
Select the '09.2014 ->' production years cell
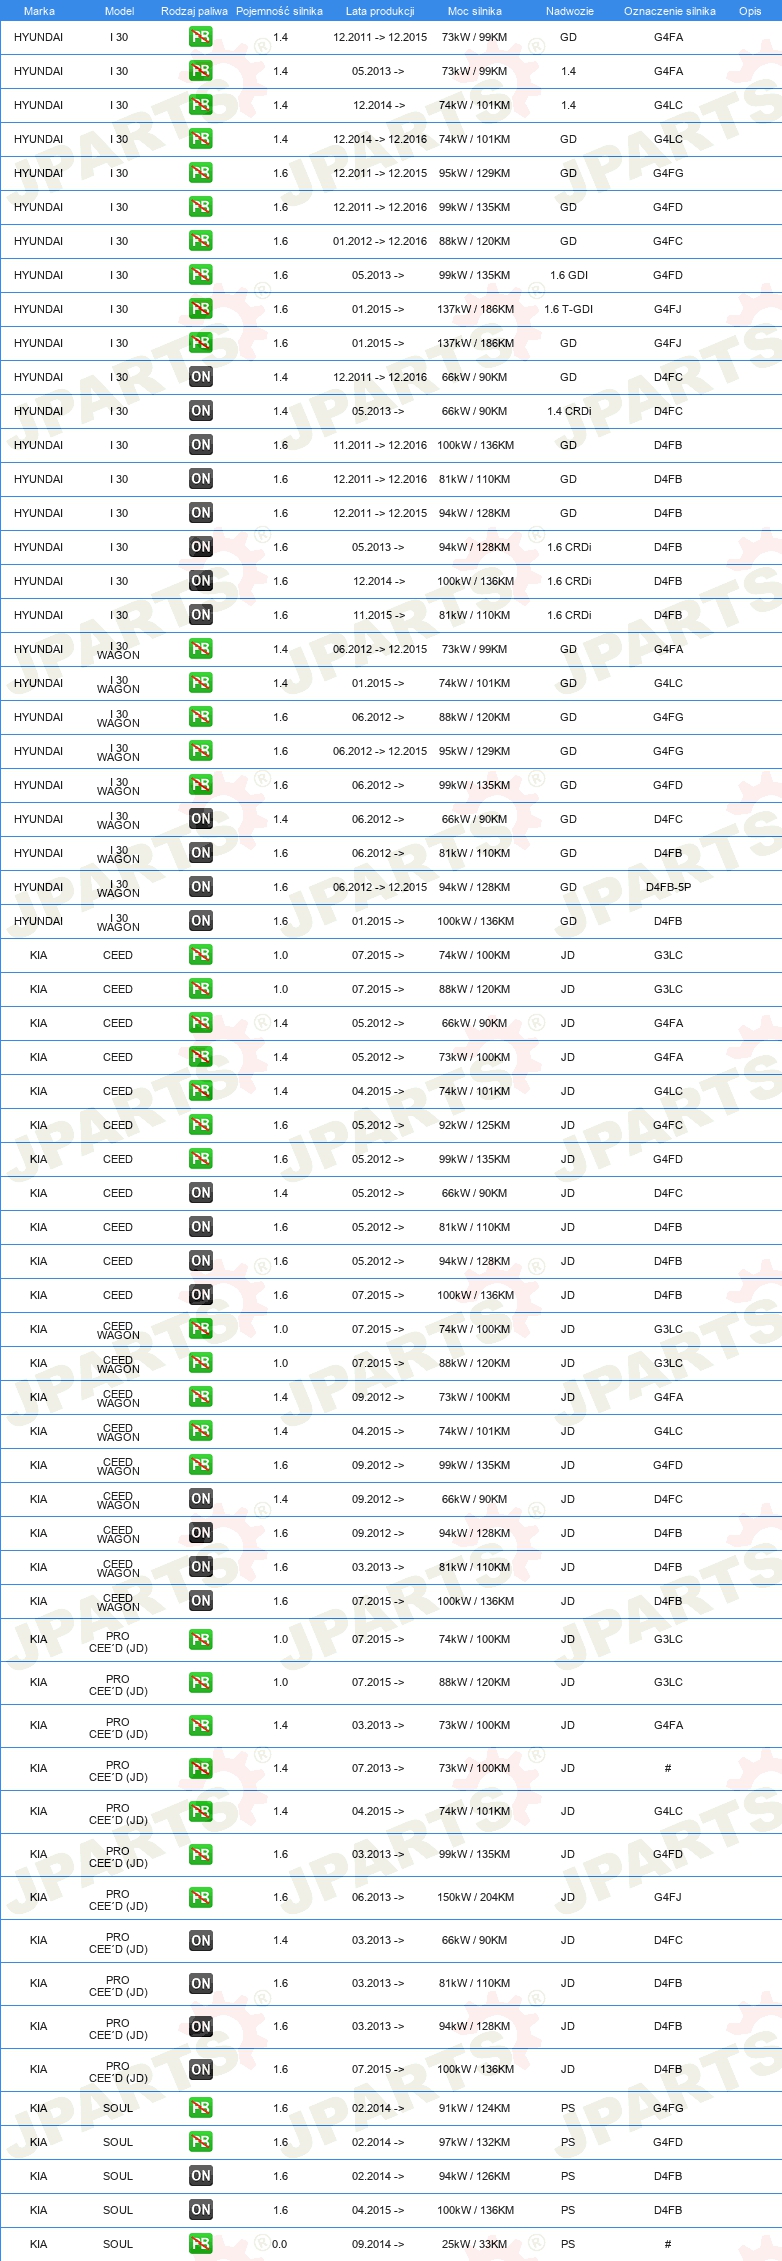click(x=379, y=2244)
